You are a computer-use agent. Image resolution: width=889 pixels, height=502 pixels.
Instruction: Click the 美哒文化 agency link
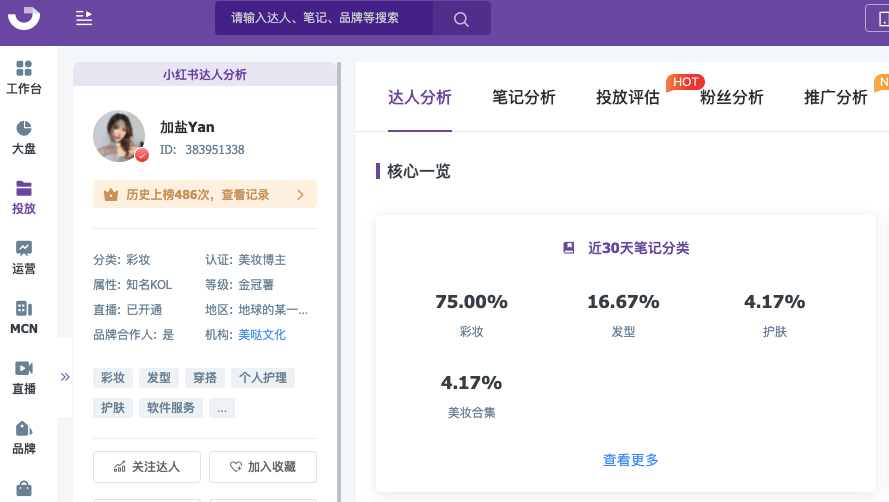(262, 335)
